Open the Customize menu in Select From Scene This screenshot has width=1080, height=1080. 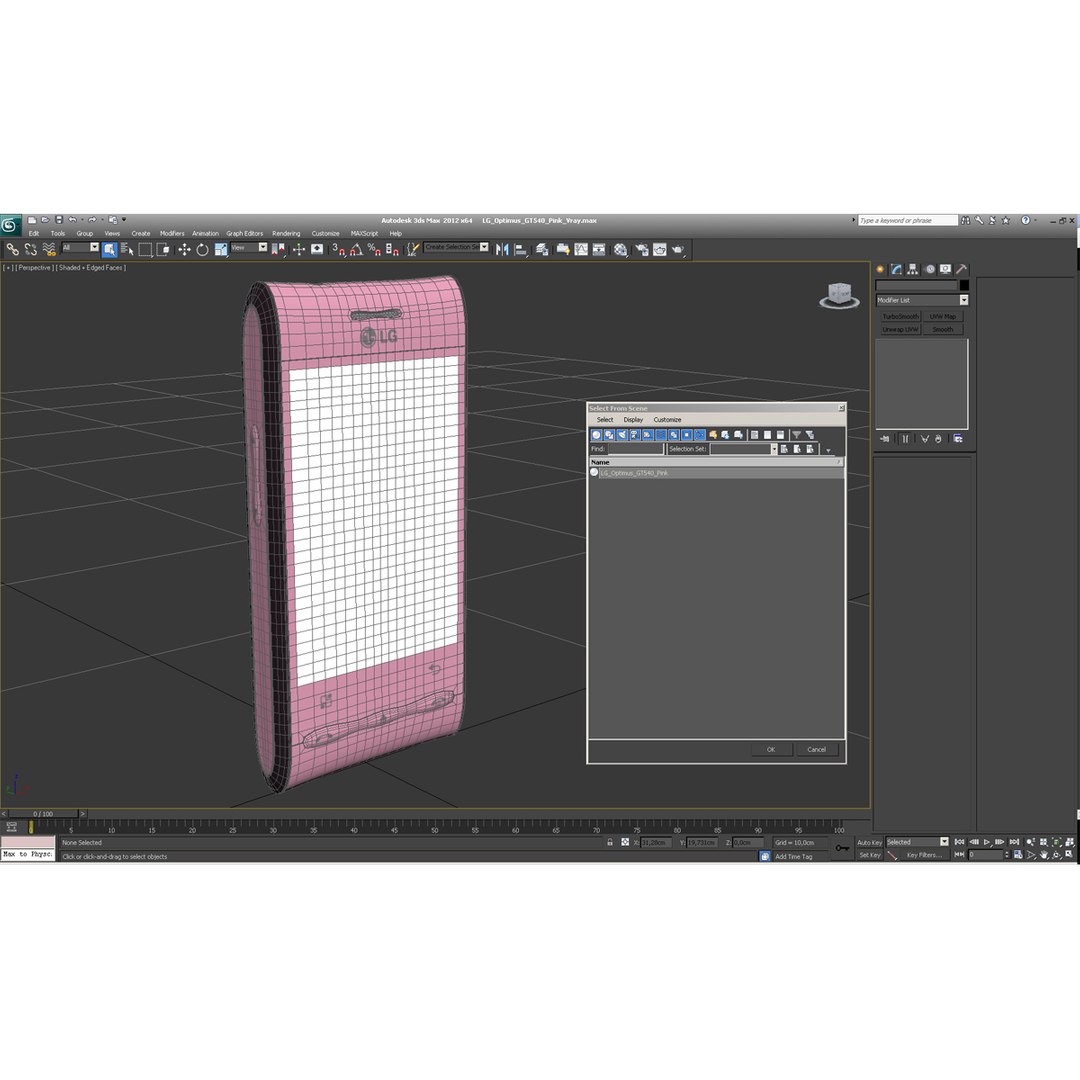click(667, 419)
